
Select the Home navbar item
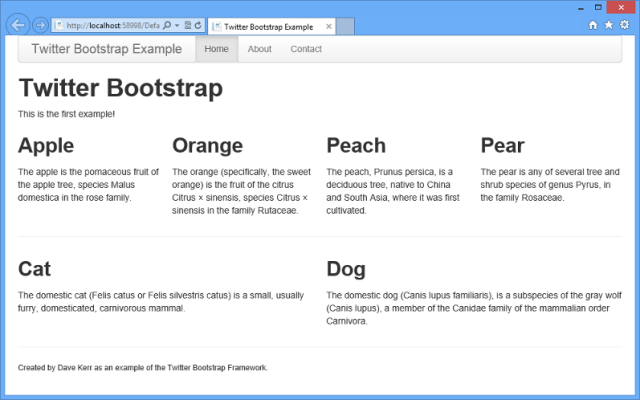[x=216, y=49]
